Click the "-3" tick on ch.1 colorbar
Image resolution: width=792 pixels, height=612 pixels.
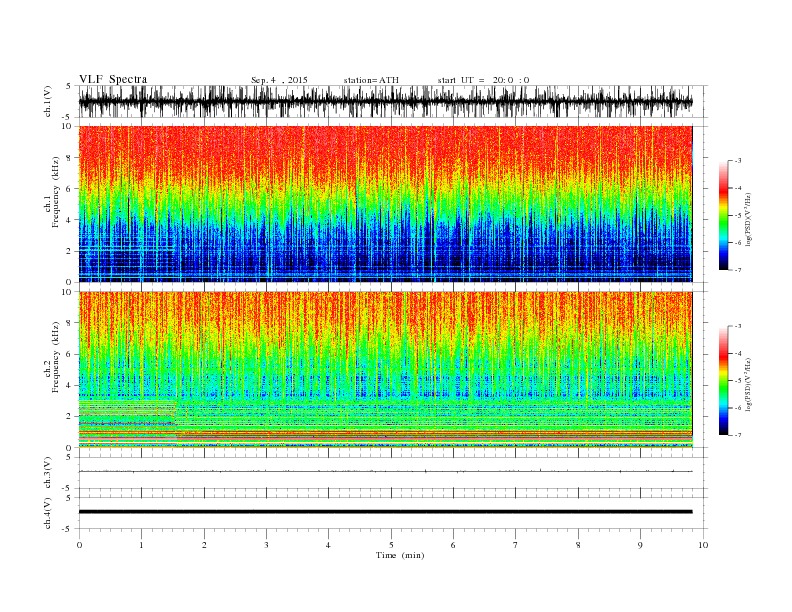(x=738, y=161)
